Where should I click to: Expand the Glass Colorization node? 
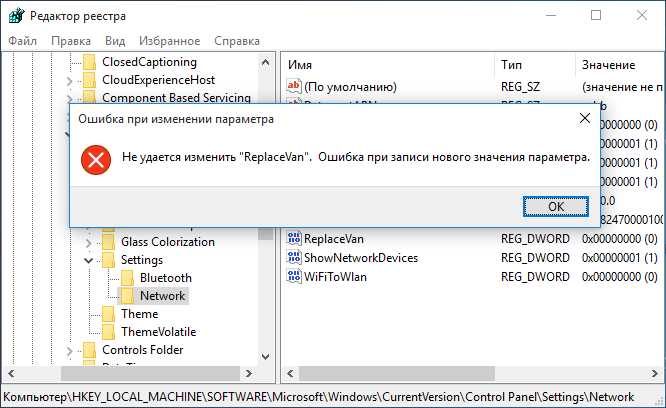pos(88,243)
